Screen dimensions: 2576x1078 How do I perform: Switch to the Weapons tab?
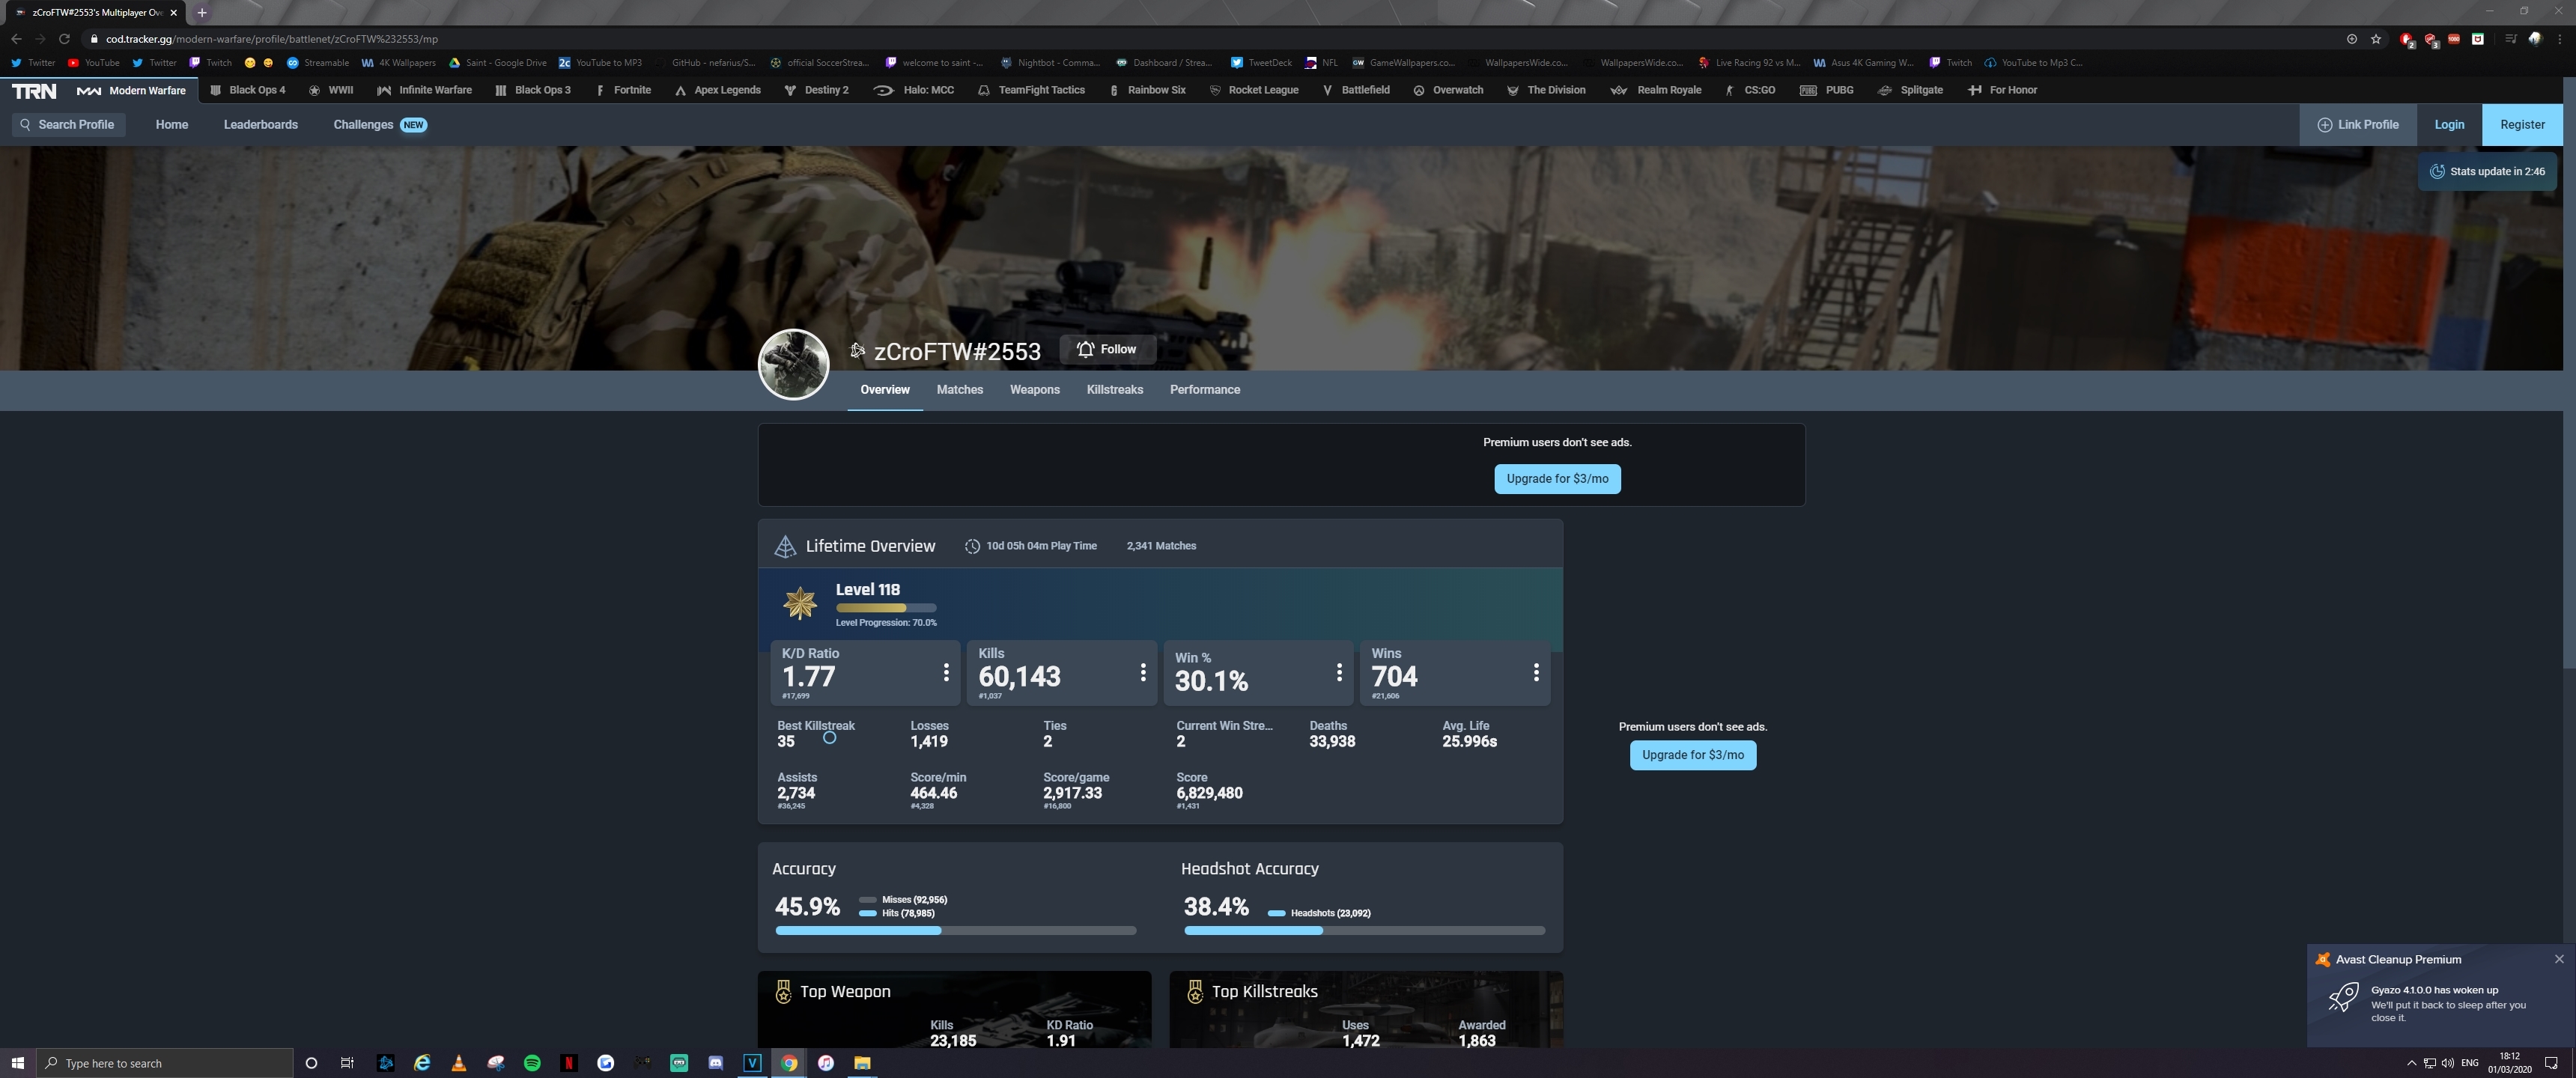pyautogui.click(x=1034, y=390)
